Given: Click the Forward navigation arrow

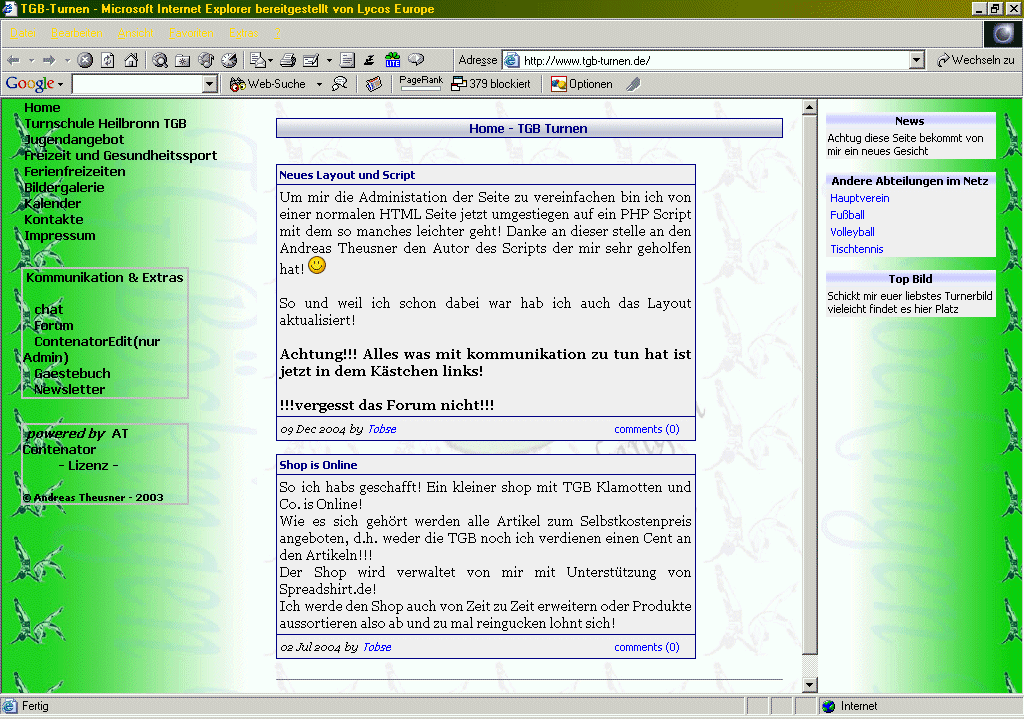Looking at the screenshot, I should 49,60.
